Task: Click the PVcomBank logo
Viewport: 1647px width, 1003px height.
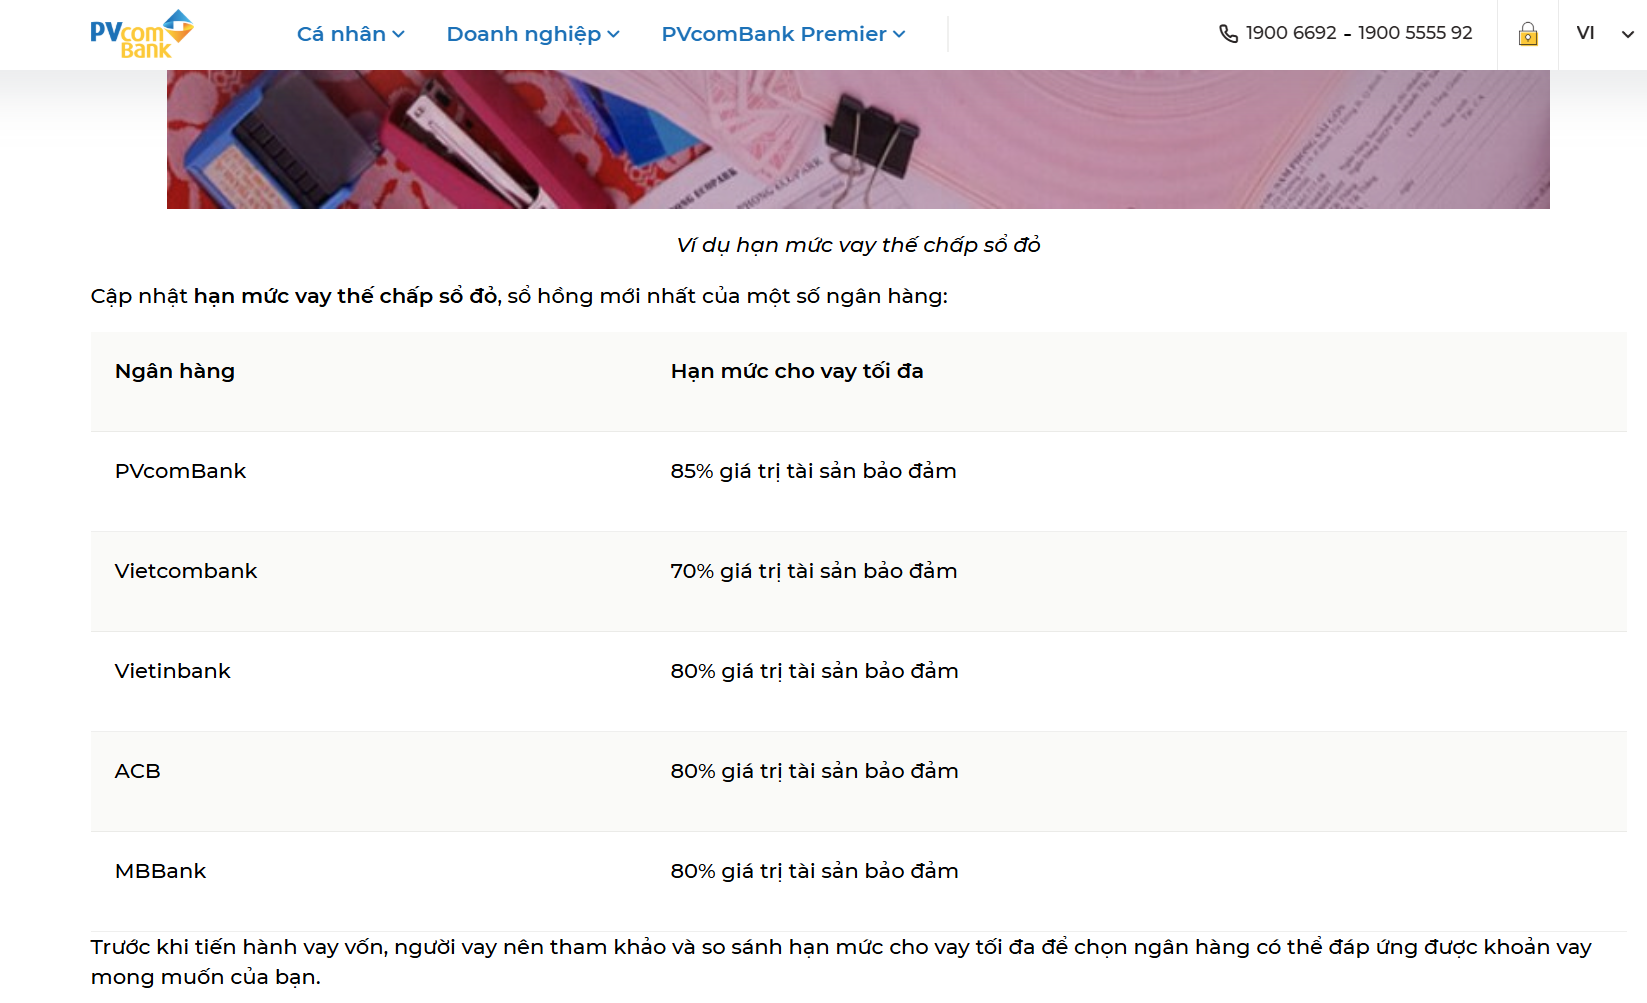Action: coord(141,34)
